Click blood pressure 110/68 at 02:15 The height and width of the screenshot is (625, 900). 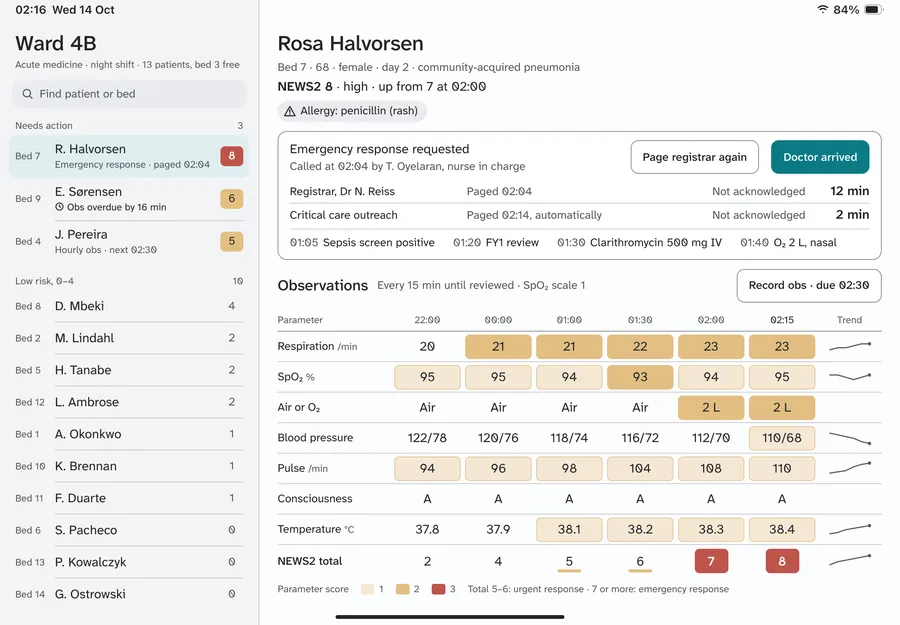(782, 438)
